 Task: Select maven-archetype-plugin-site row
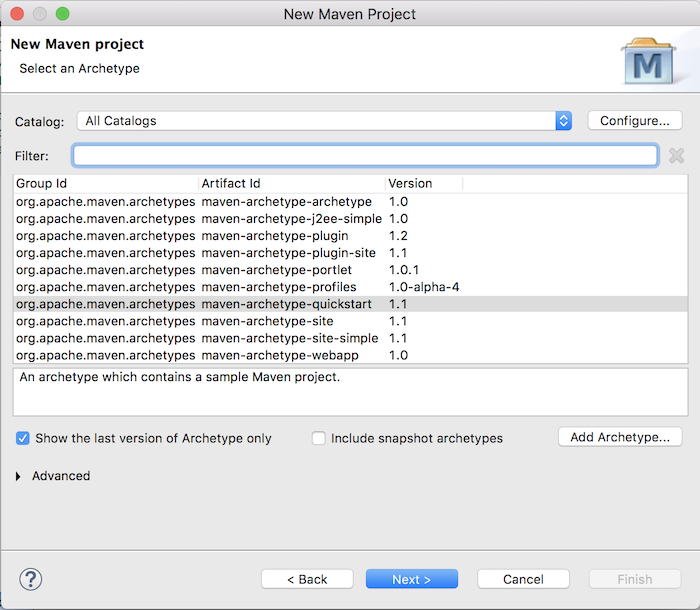pos(350,253)
